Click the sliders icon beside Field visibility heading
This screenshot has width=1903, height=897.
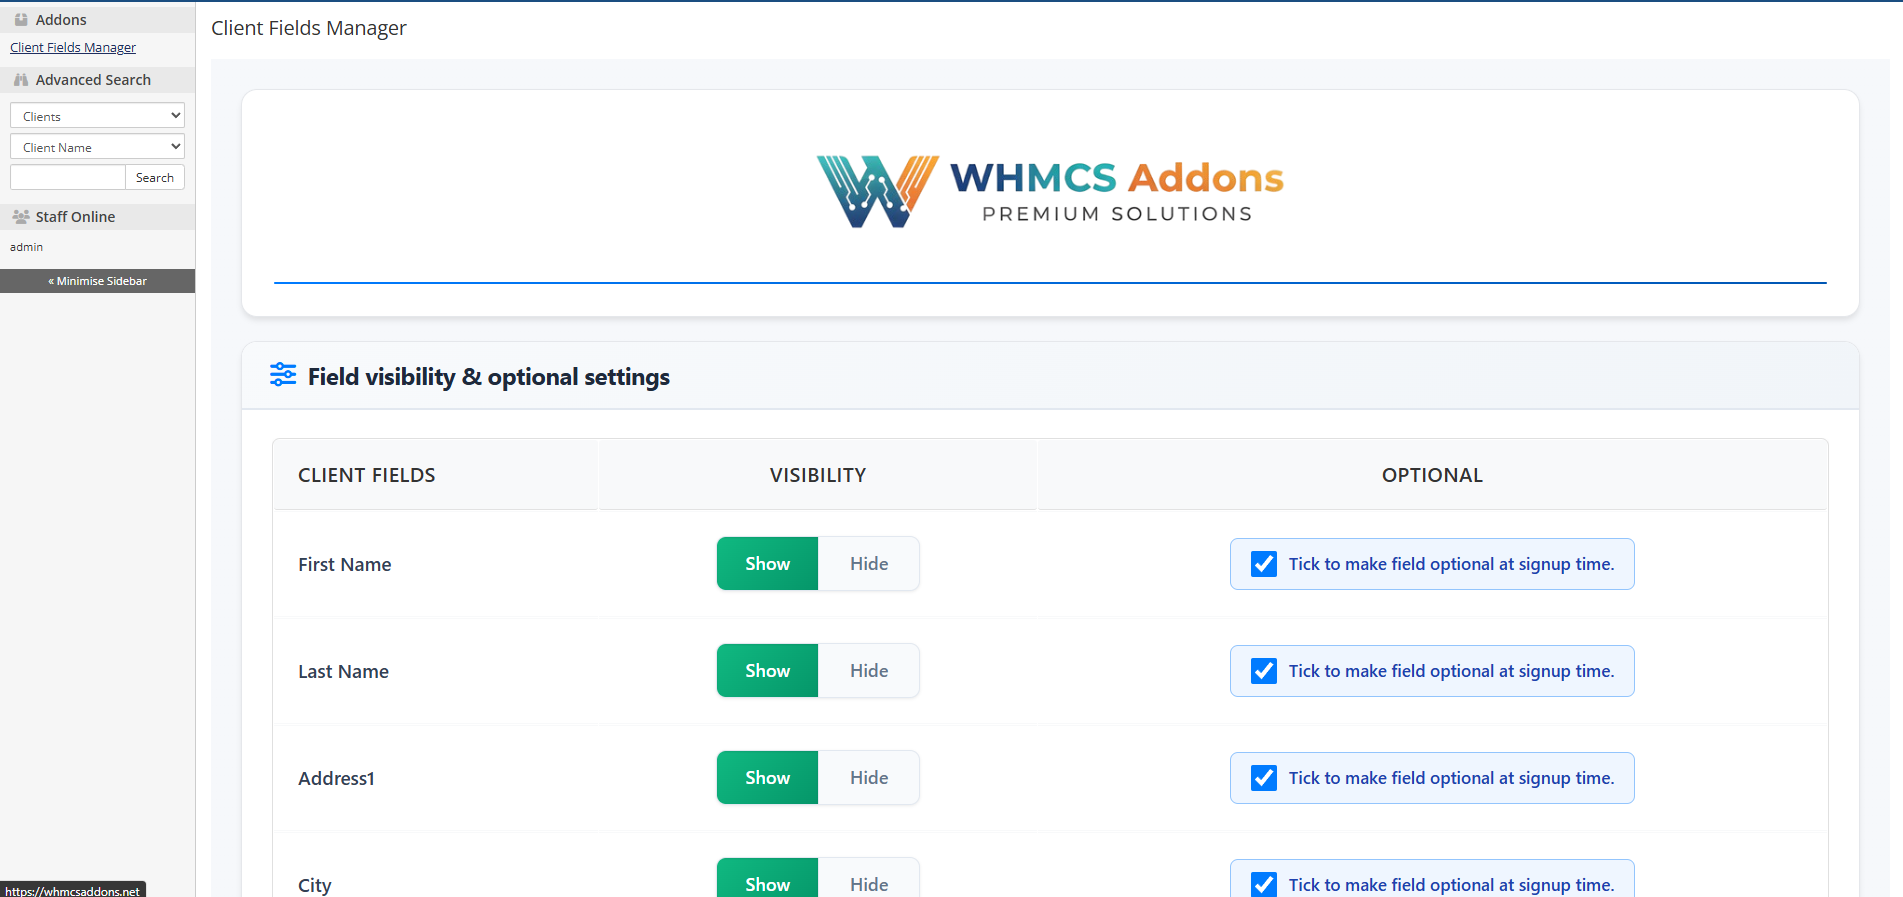pos(283,375)
